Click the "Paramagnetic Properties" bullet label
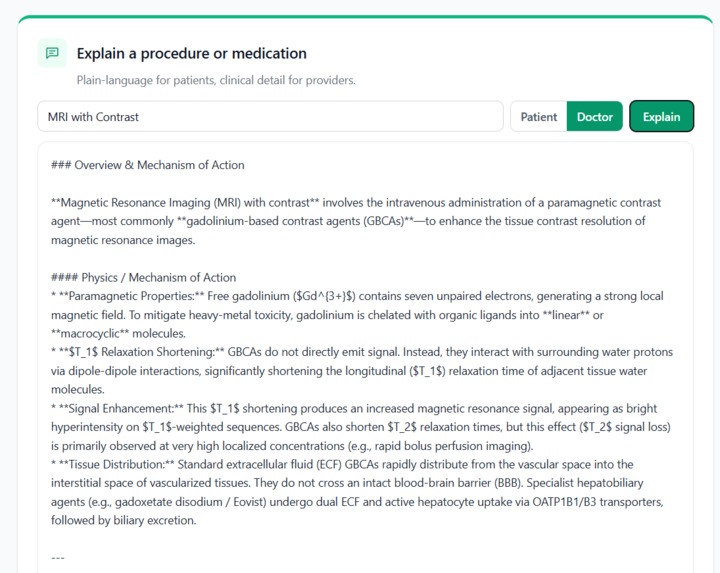 point(132,296)
